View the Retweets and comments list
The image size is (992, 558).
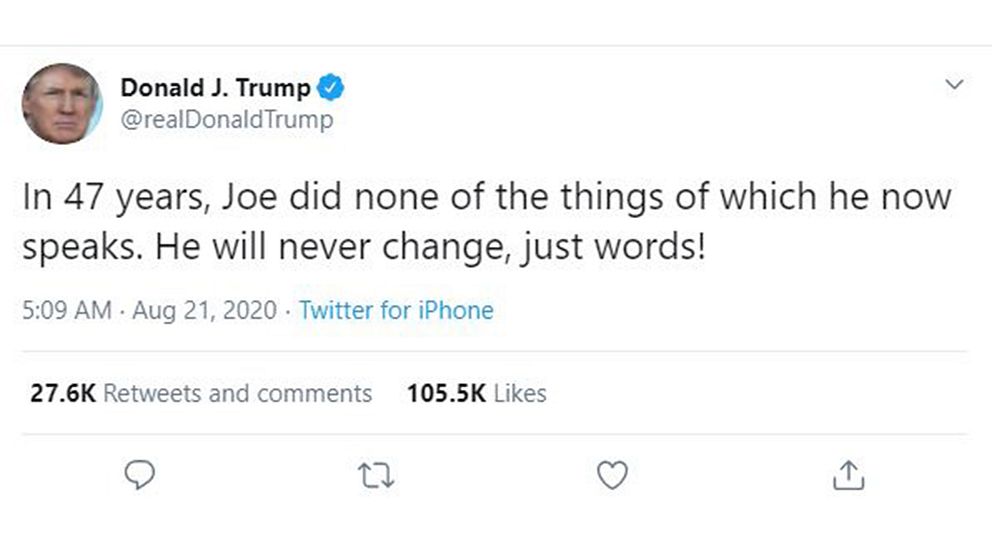237,393
